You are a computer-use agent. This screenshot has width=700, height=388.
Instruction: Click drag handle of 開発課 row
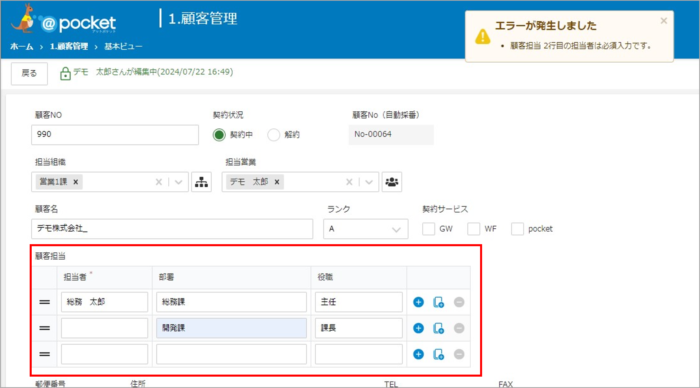45,328
